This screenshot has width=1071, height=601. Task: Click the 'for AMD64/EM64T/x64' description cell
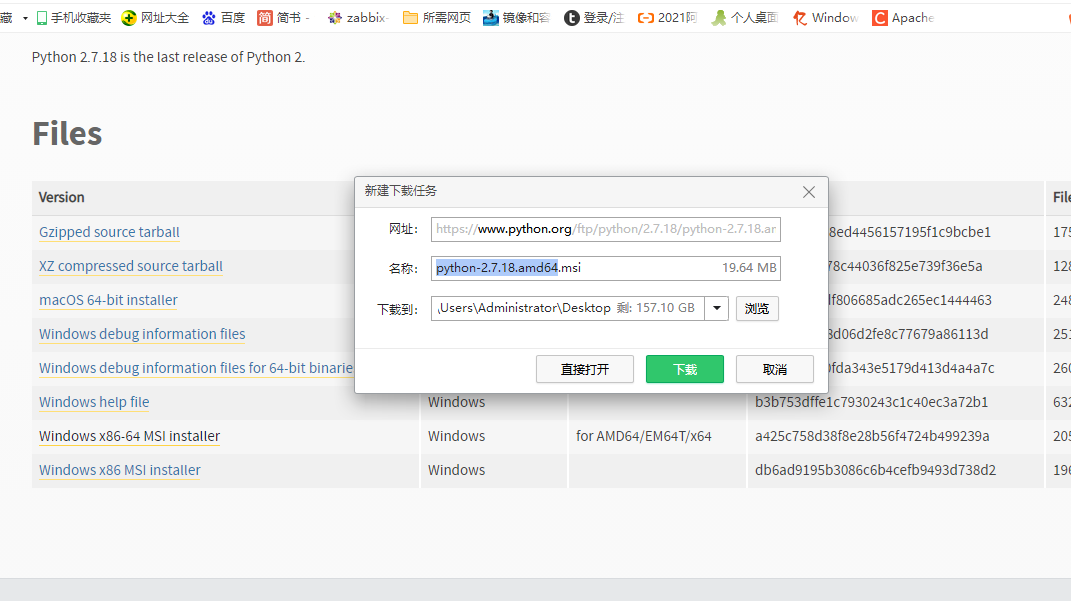[643, 436]
